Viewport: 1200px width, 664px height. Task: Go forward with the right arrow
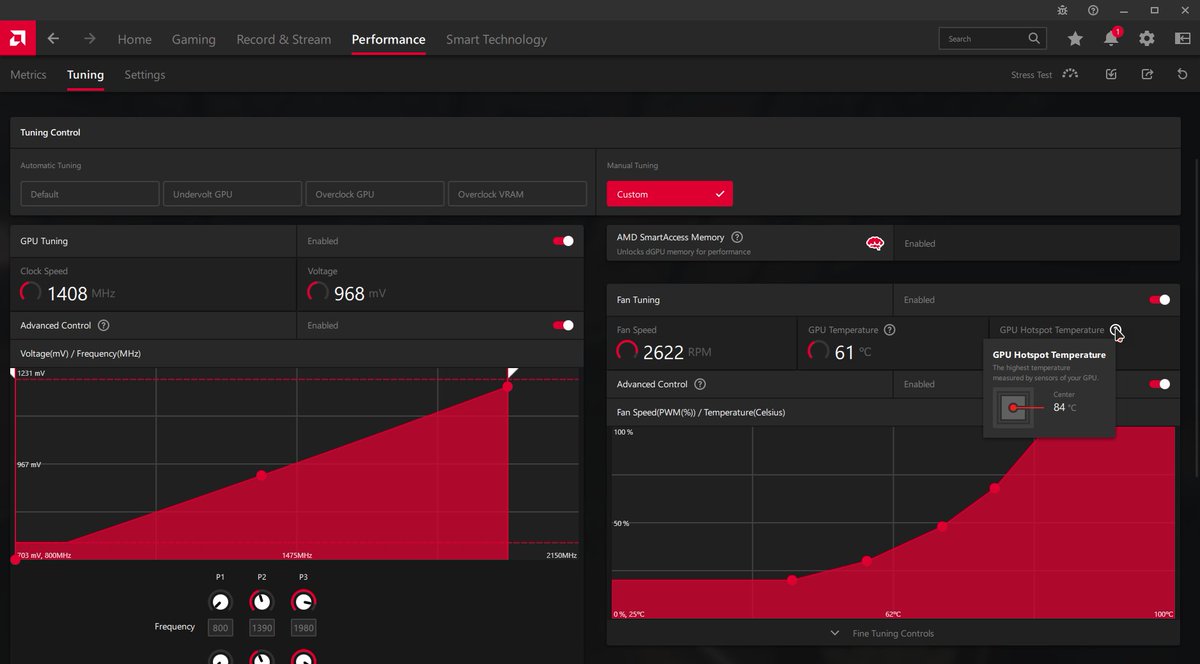90,39
